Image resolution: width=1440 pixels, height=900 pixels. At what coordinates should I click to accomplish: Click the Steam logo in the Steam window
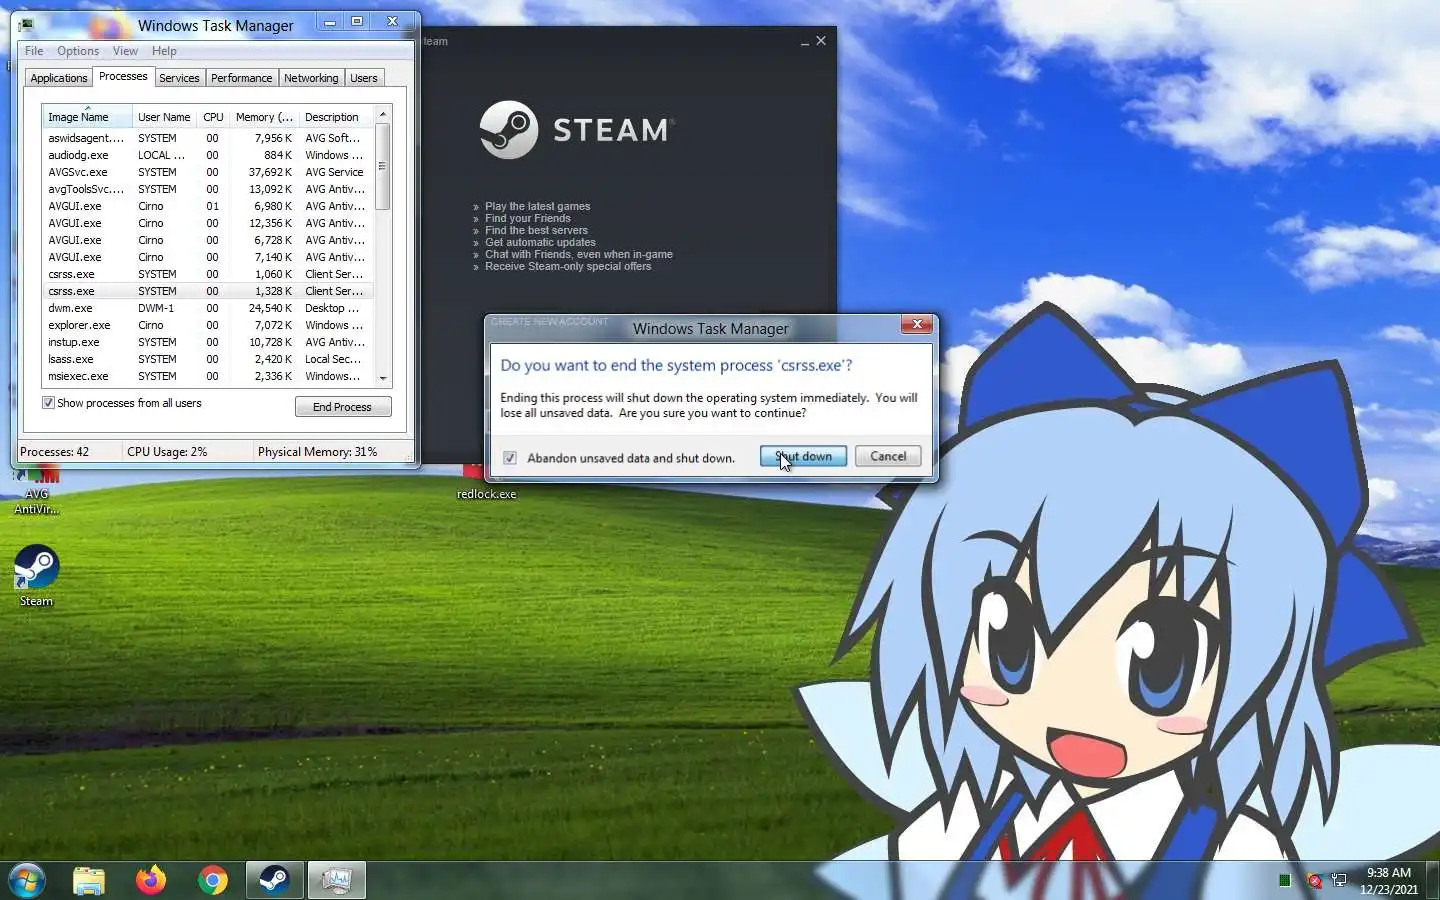576,130
